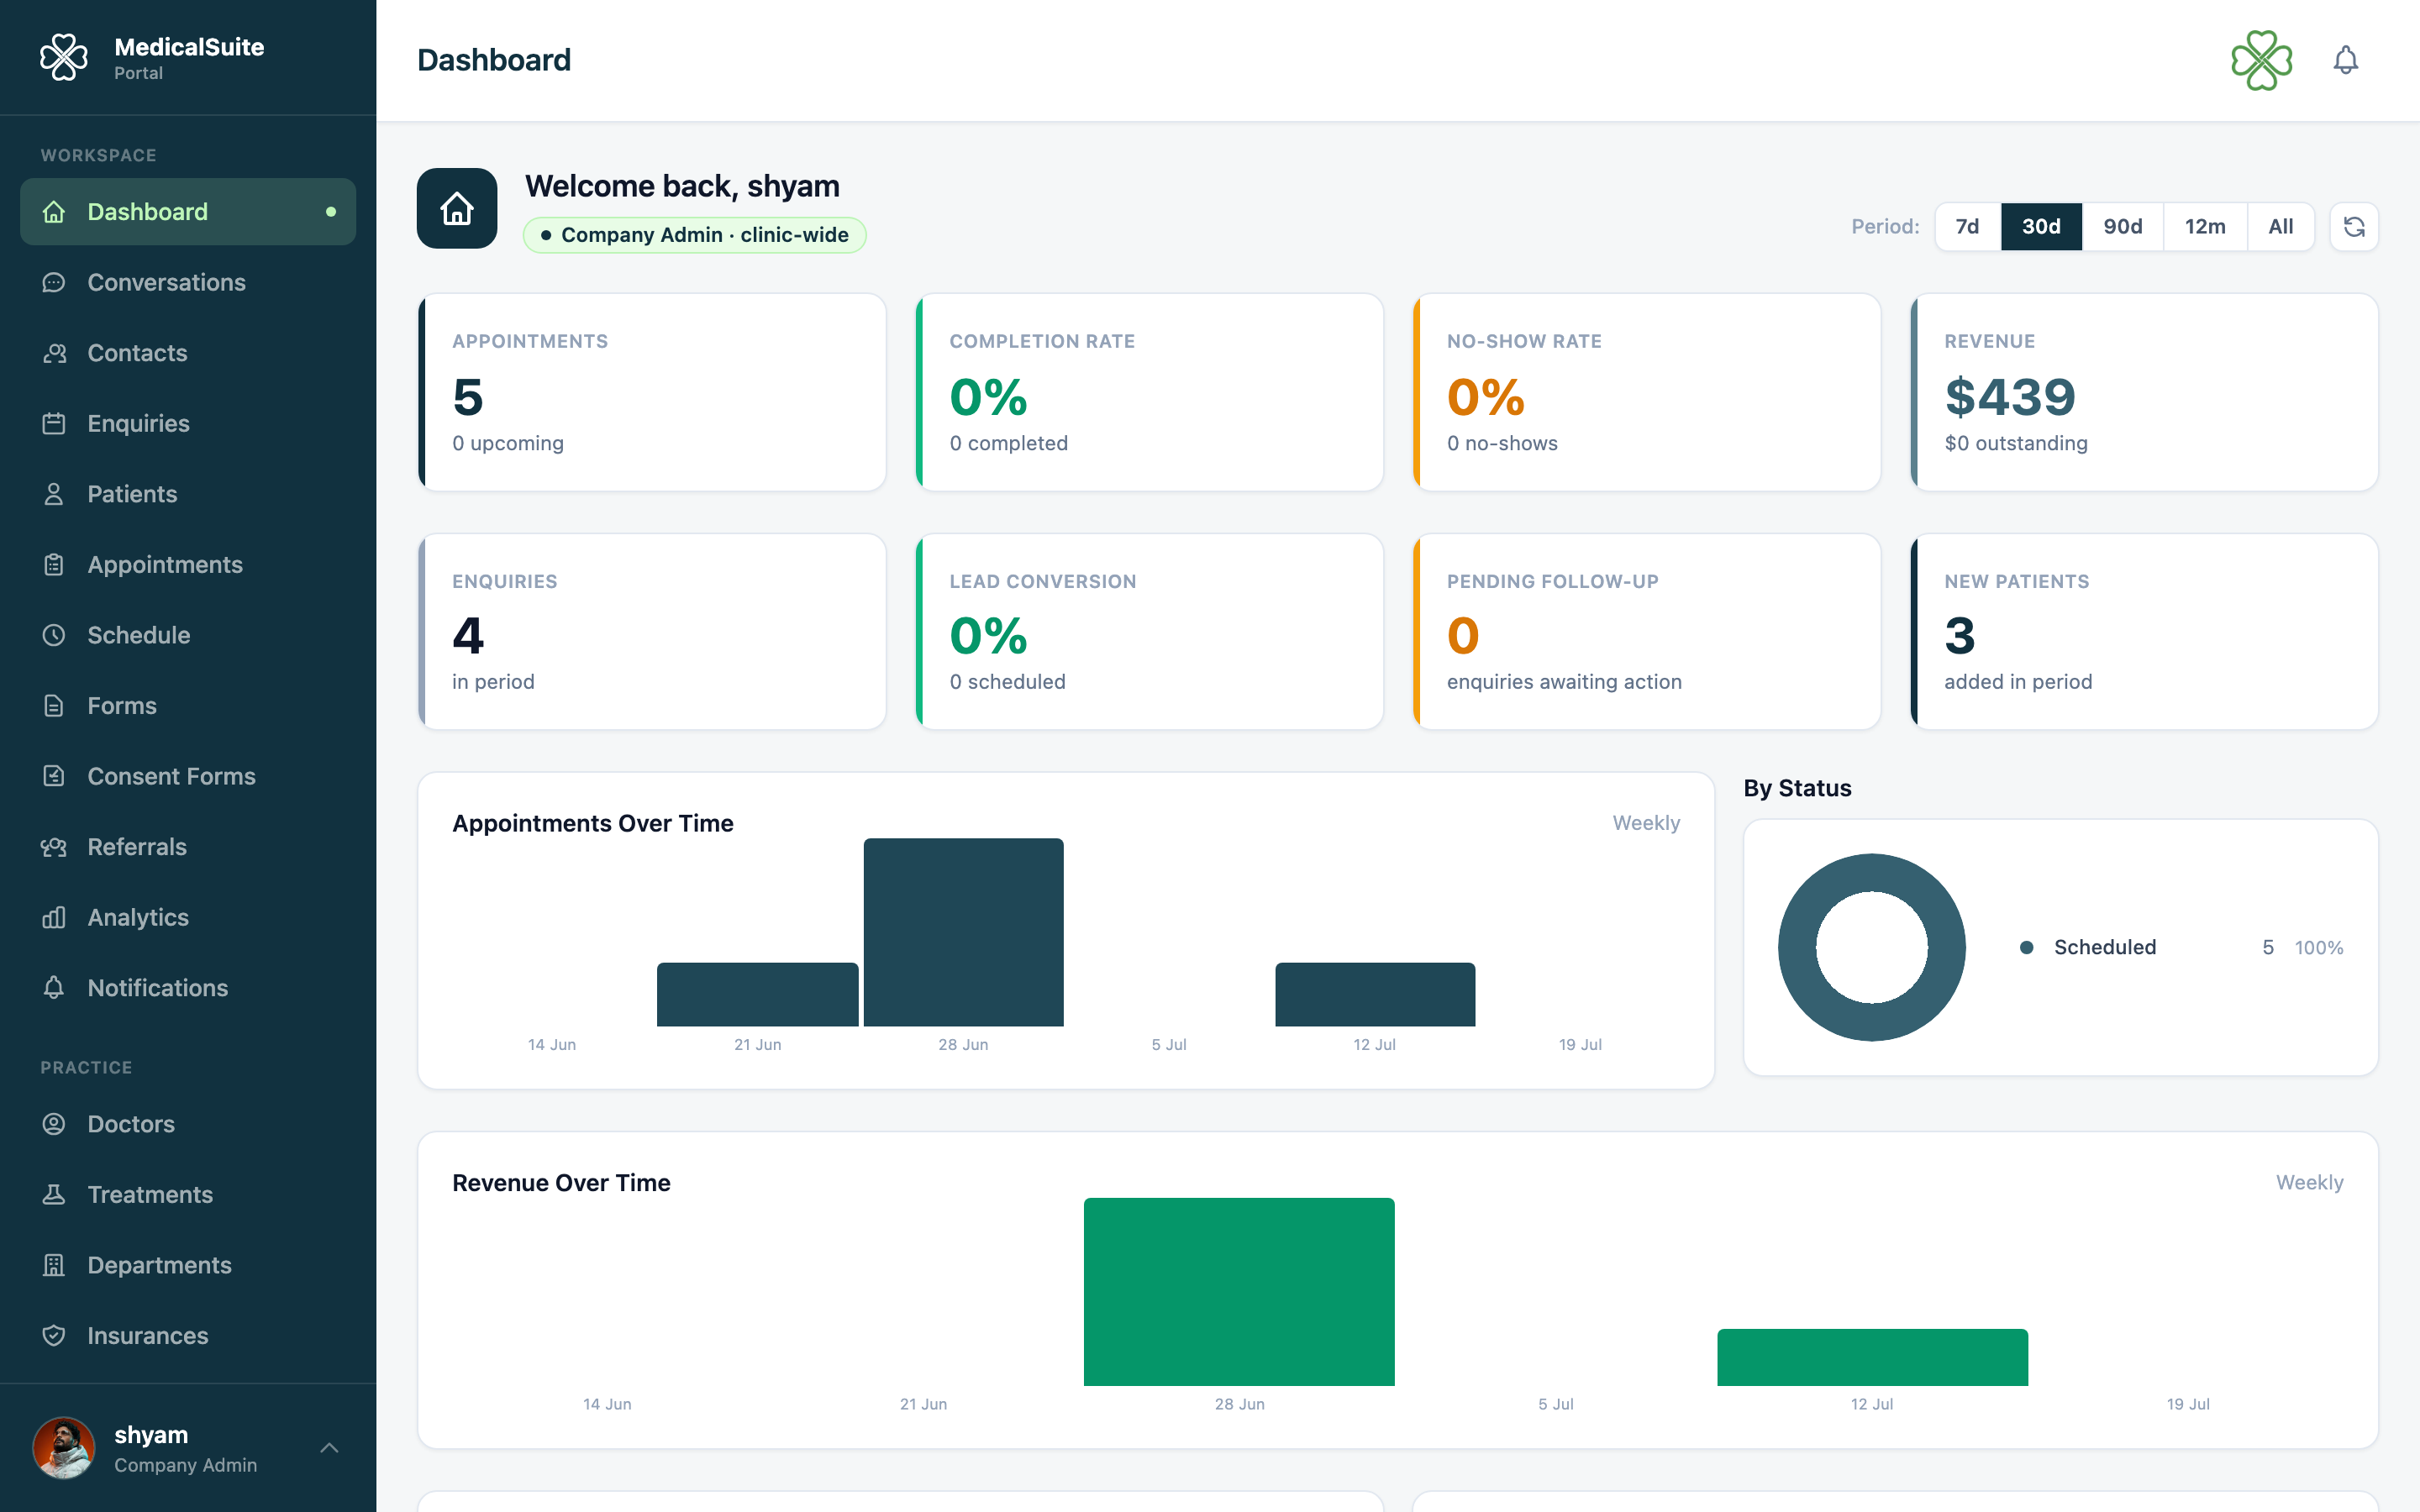Image resolution: width=2420 pixels, height=1512 pixels.
Task: Switch the period to 90d
Action: (2123, 227)
